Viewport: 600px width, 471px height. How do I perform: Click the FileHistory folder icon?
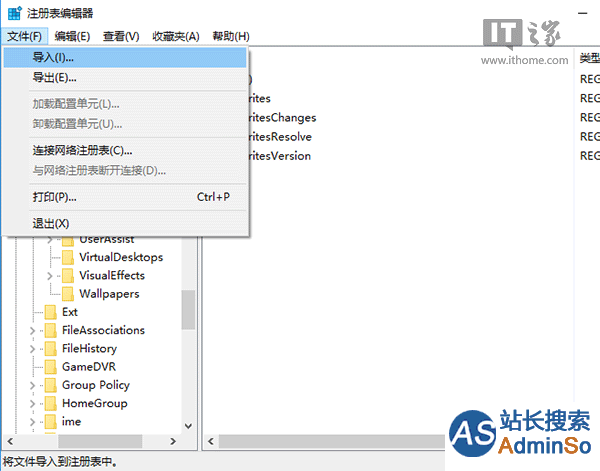point(51,349)
